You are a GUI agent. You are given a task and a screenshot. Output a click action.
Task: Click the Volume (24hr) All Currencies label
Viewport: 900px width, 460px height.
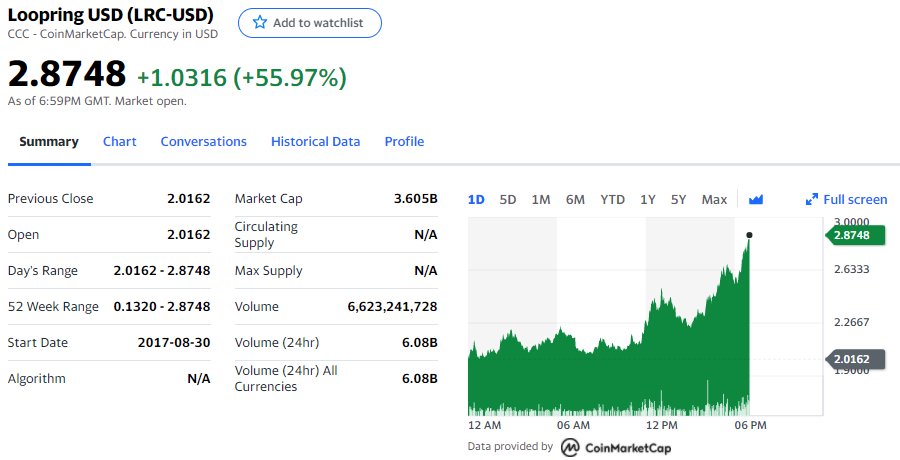286,378
